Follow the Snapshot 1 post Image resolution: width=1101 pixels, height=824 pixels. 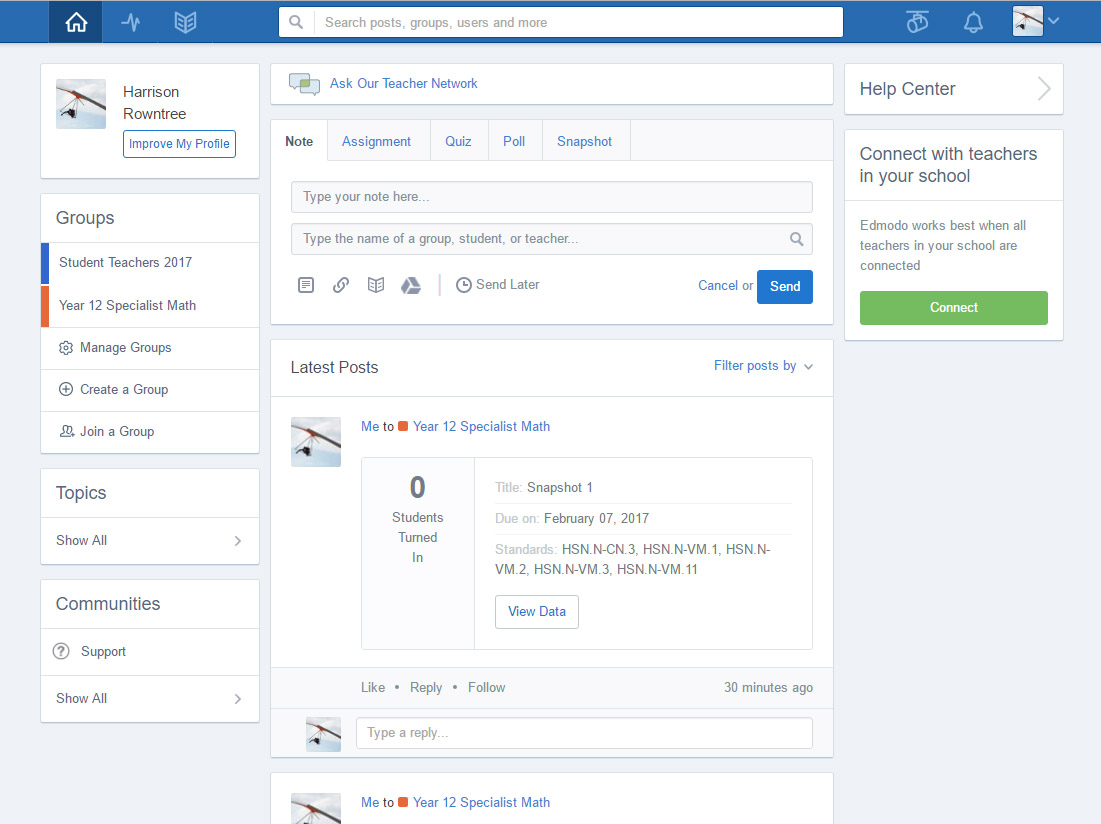487,687
